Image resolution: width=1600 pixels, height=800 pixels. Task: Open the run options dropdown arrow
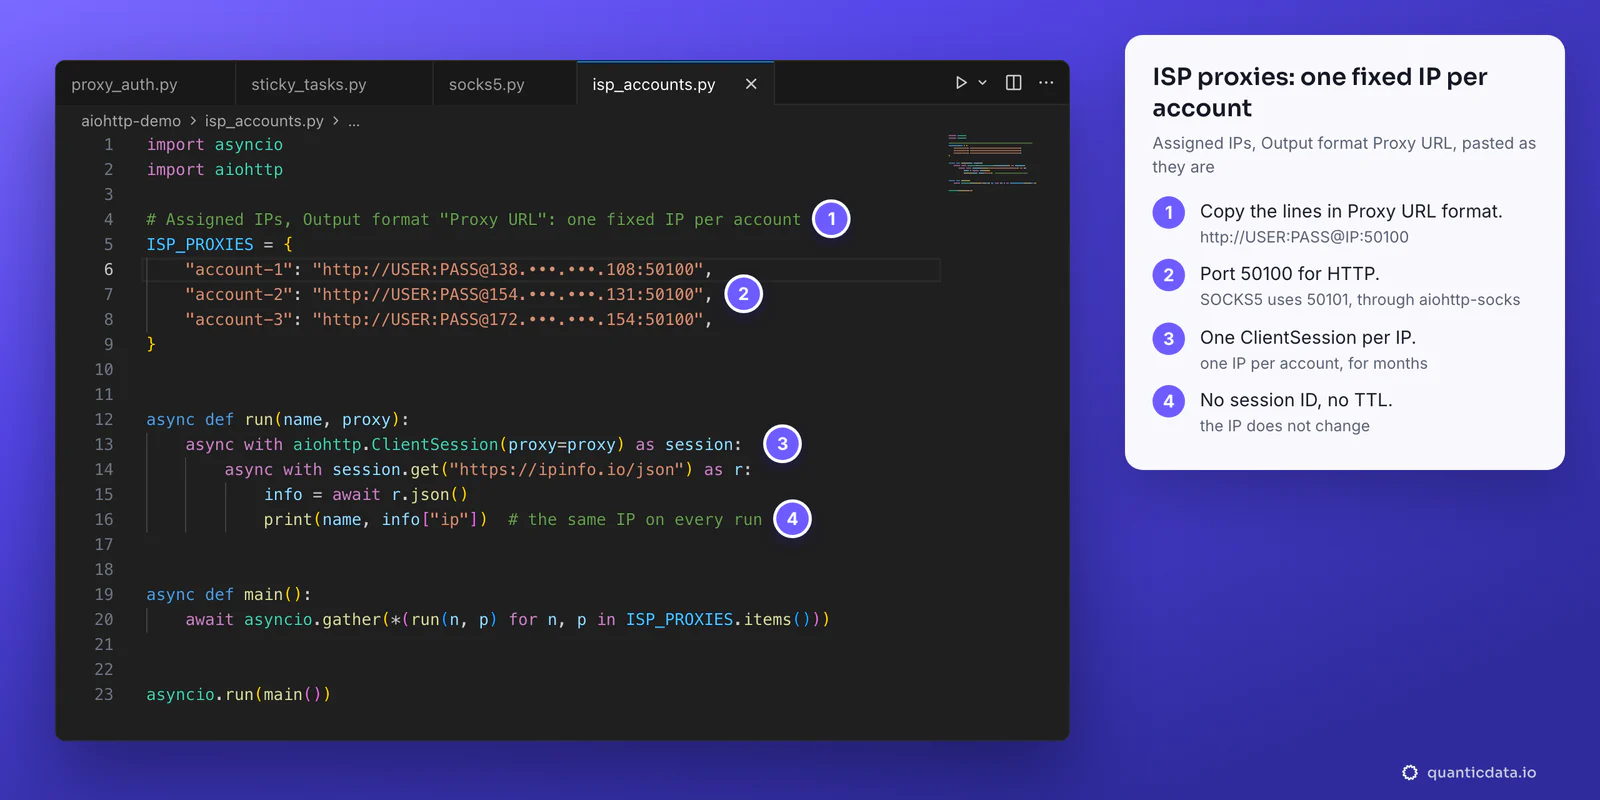[x=982, y=83]
